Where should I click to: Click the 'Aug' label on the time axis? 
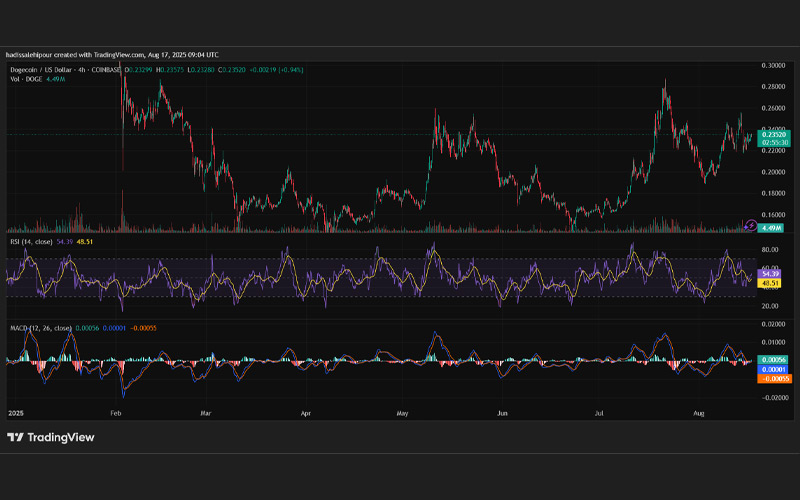click(698, 413)
